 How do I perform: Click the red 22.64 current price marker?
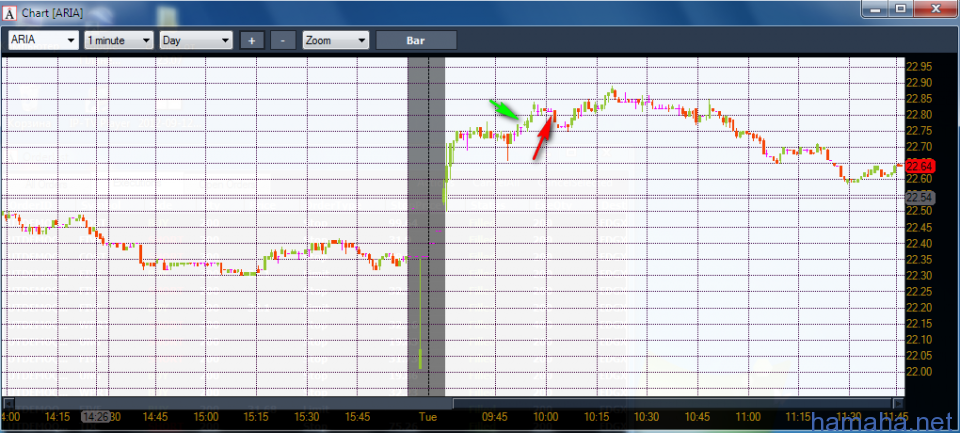click(x=920, y=166)
